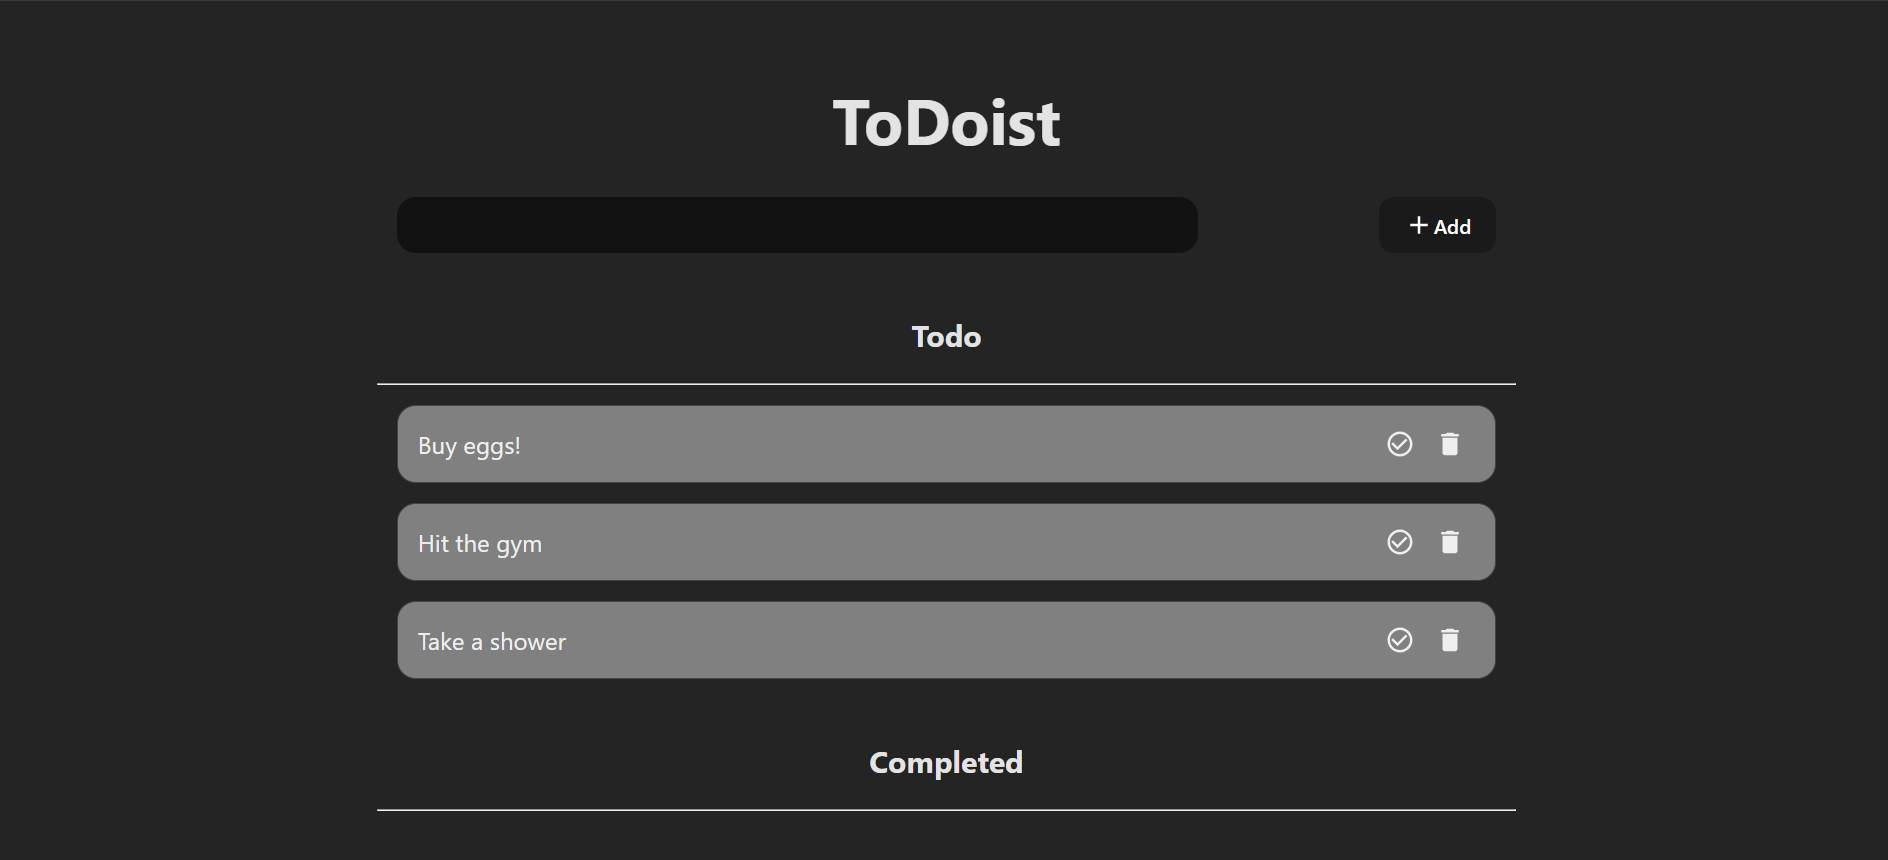Select the checkmark circle on the first task
Image resolution: width=1888 pixels, height=860 pixels.
pos(1400,444)
